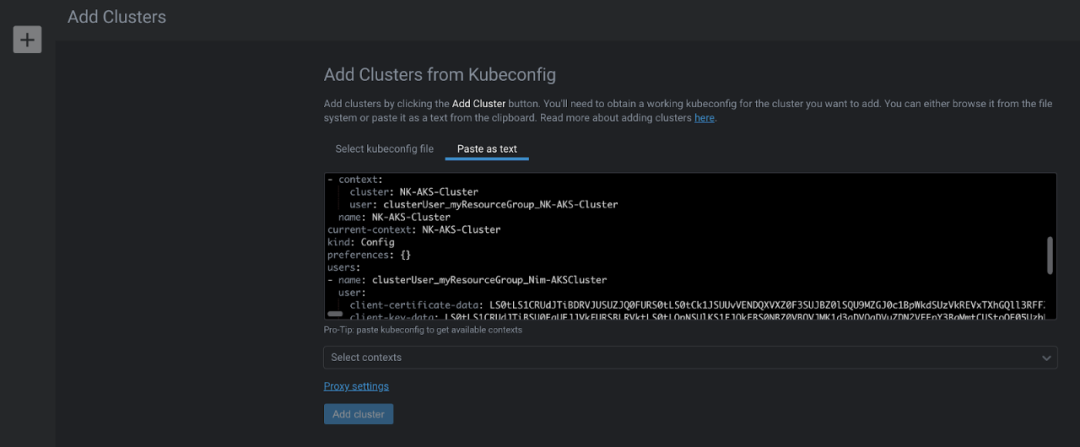Click the Add Clusters page title
The height and width of the screenshot is (447, 1080).
tap(116, 17)
